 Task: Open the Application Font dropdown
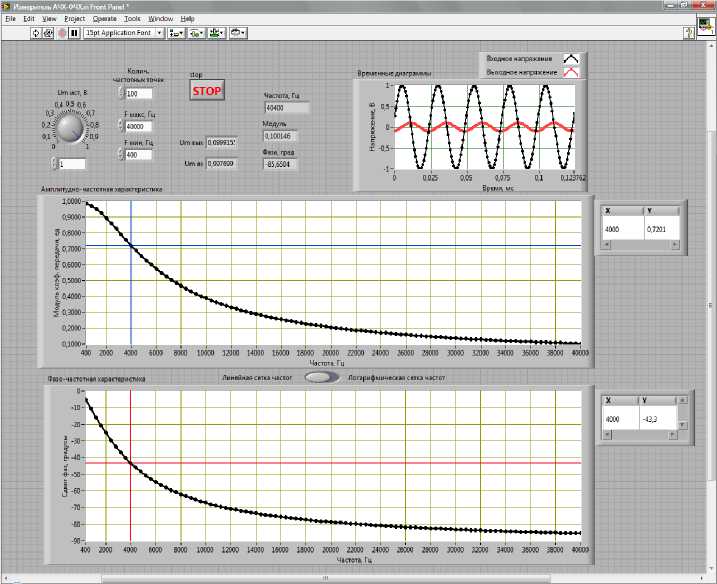(124, 33)
